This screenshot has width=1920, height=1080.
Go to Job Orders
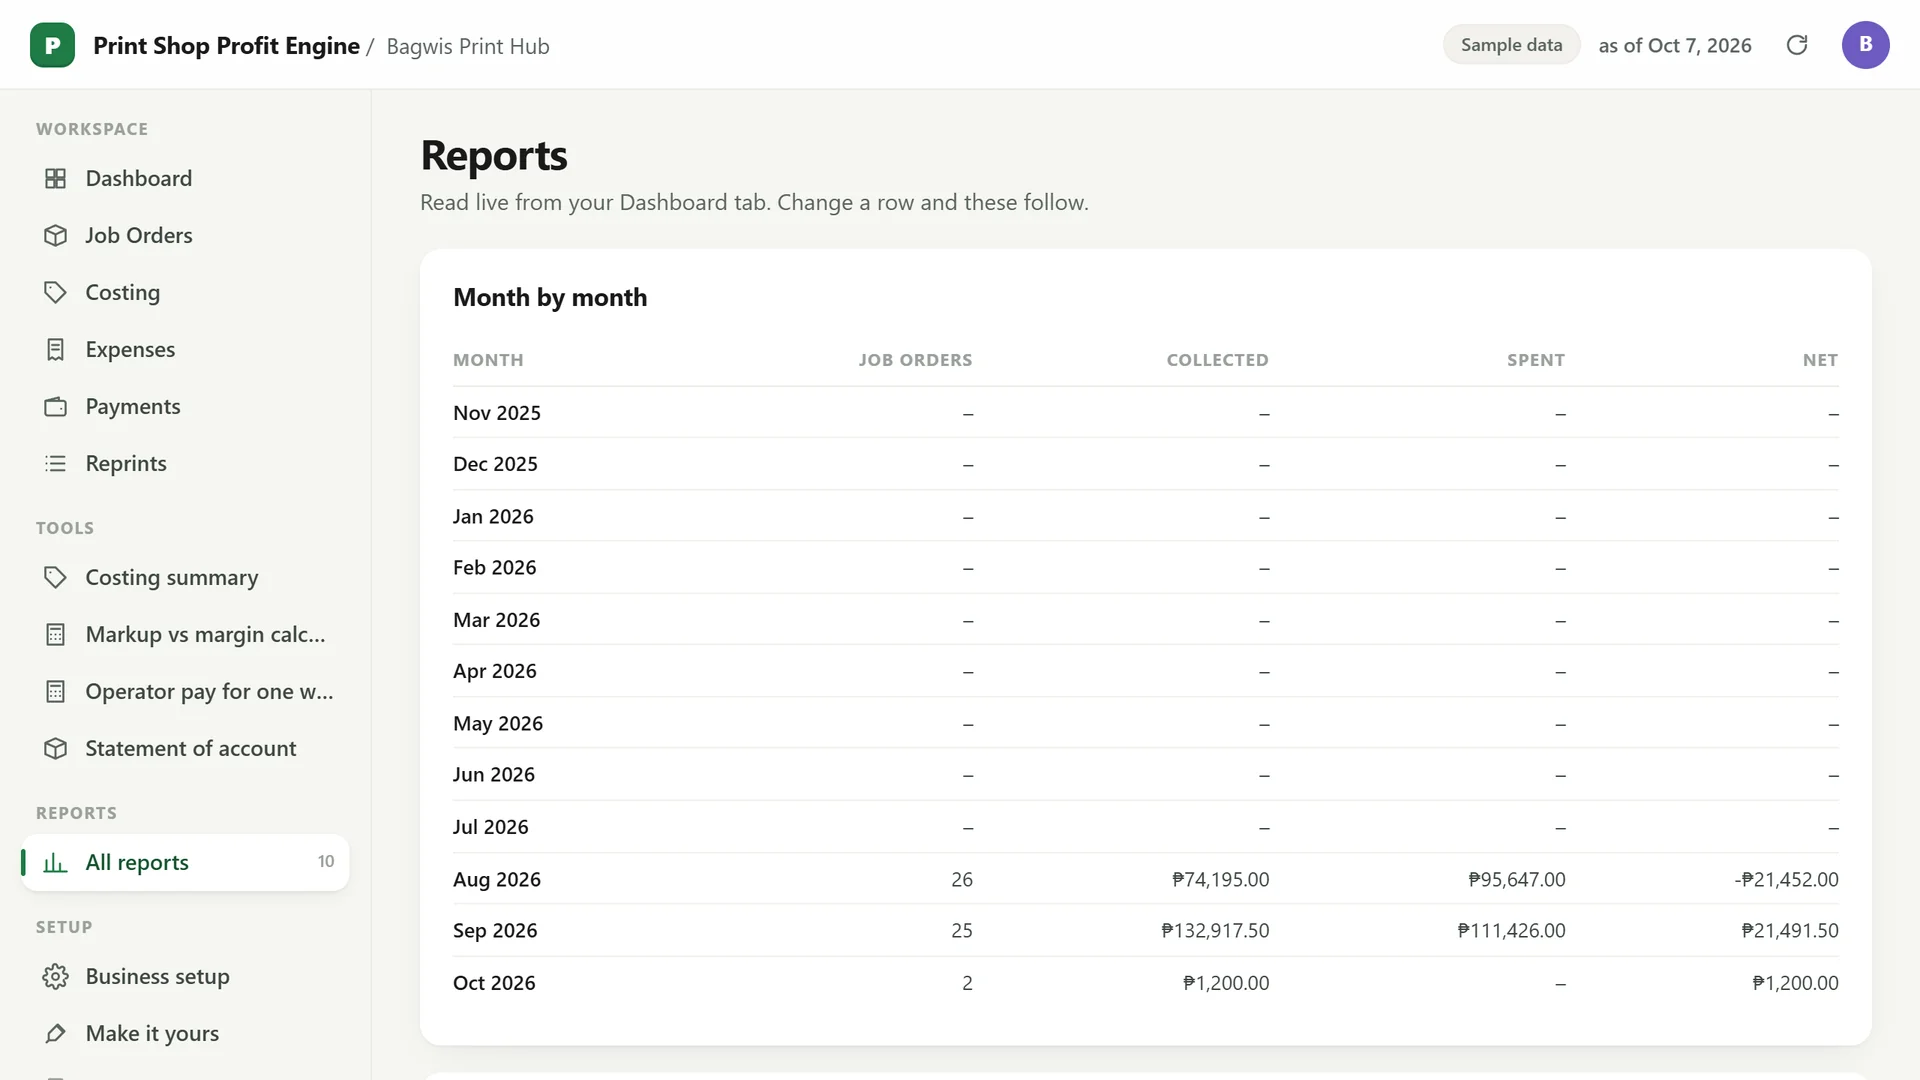click(x=185, y=235)
